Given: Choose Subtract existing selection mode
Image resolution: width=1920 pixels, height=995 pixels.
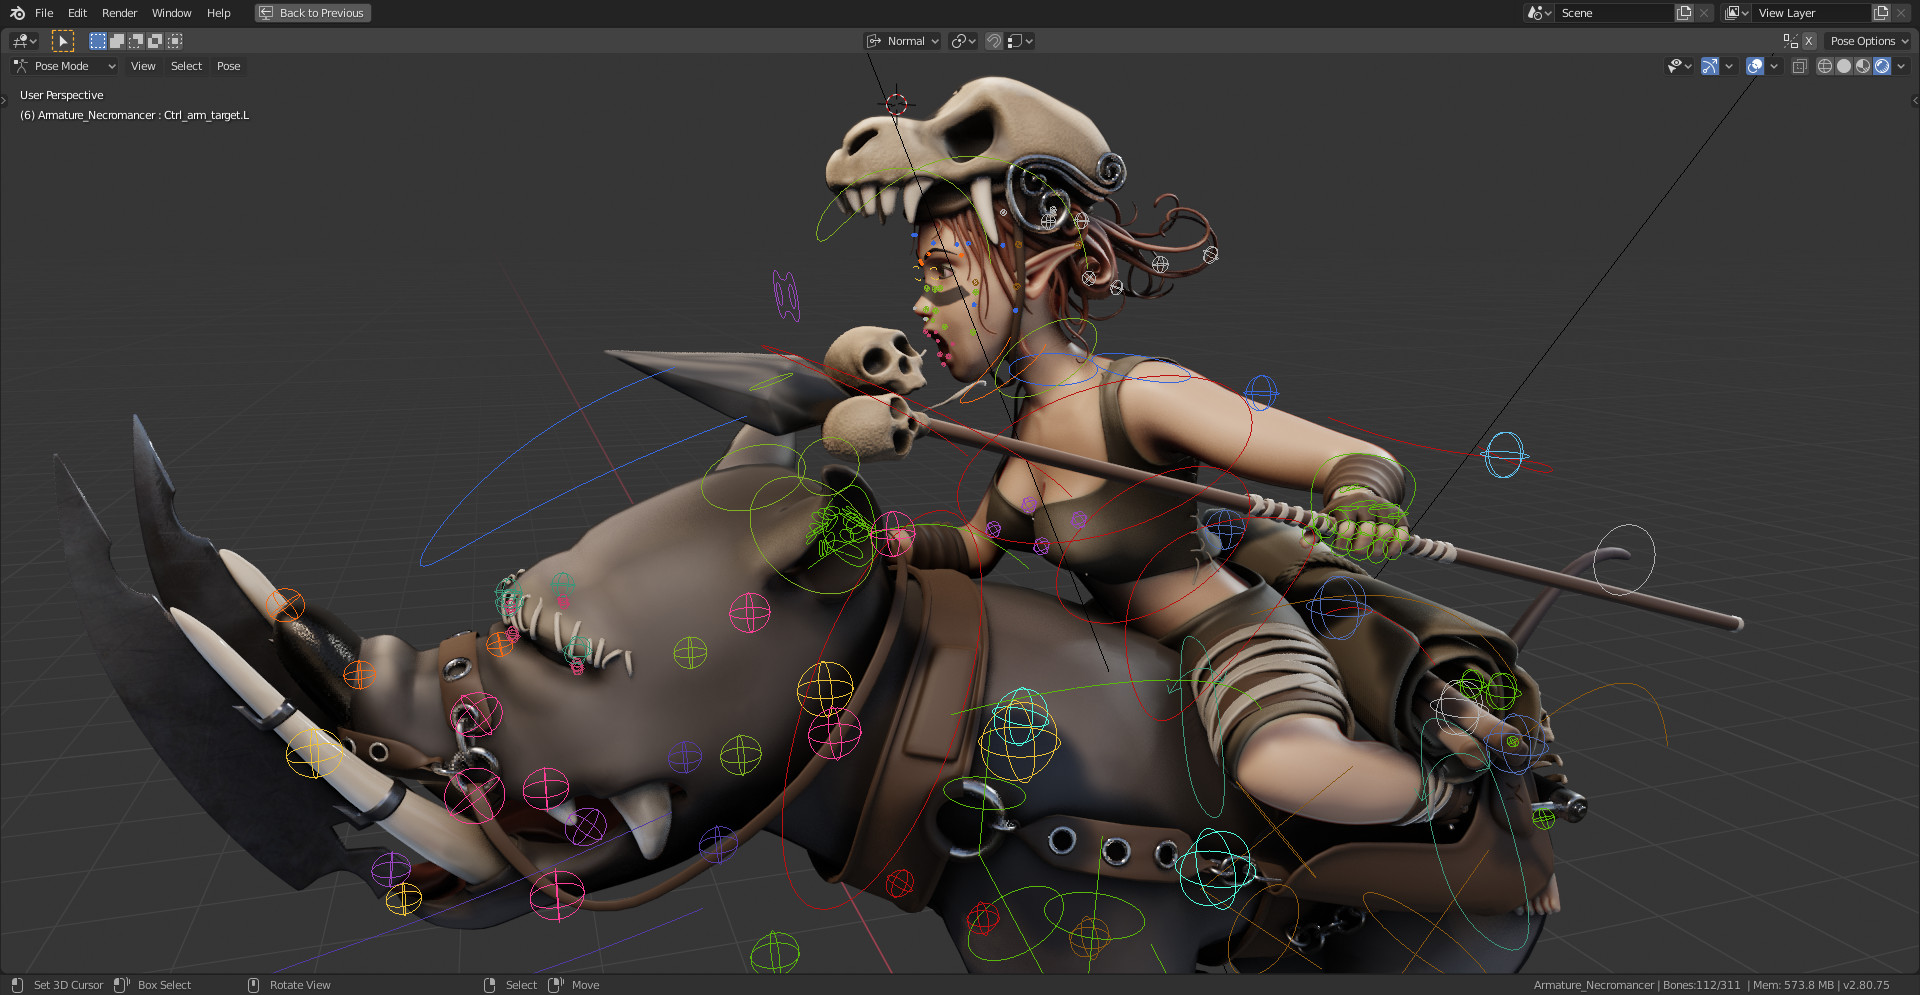Looking at the screenshot, I should tap(135, 41).
